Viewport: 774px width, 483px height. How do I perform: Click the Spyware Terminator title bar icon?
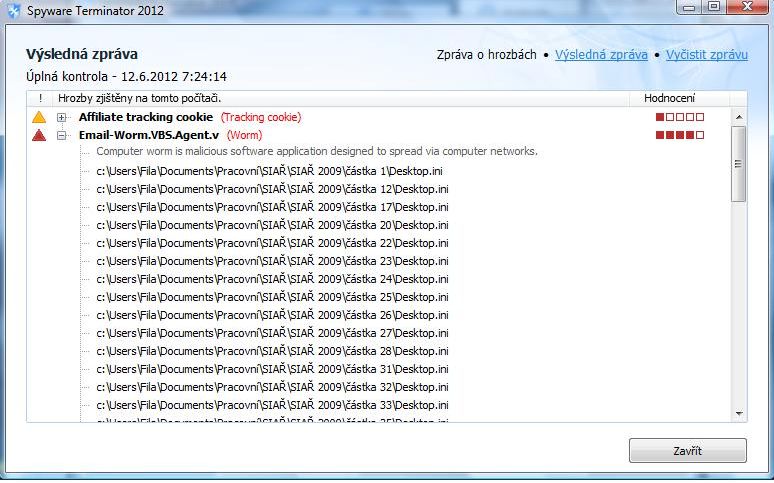13,10
